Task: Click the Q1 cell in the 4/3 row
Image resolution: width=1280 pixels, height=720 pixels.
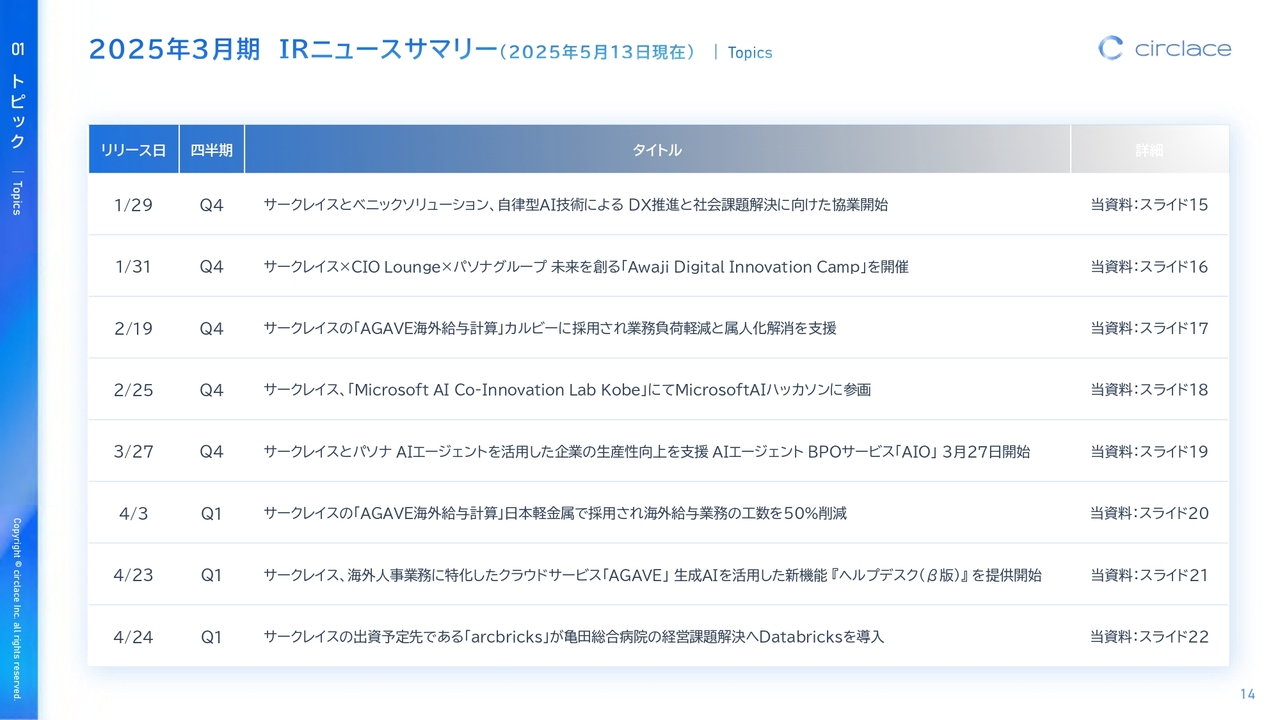Action: click(211, 514)
